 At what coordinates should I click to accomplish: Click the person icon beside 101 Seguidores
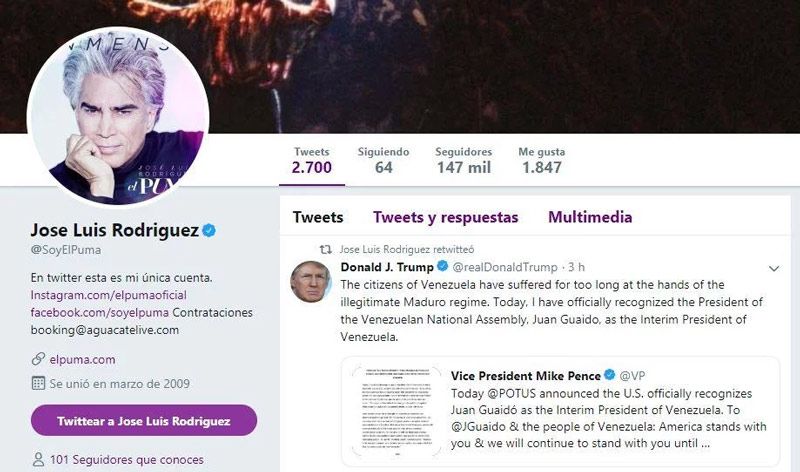38,460
